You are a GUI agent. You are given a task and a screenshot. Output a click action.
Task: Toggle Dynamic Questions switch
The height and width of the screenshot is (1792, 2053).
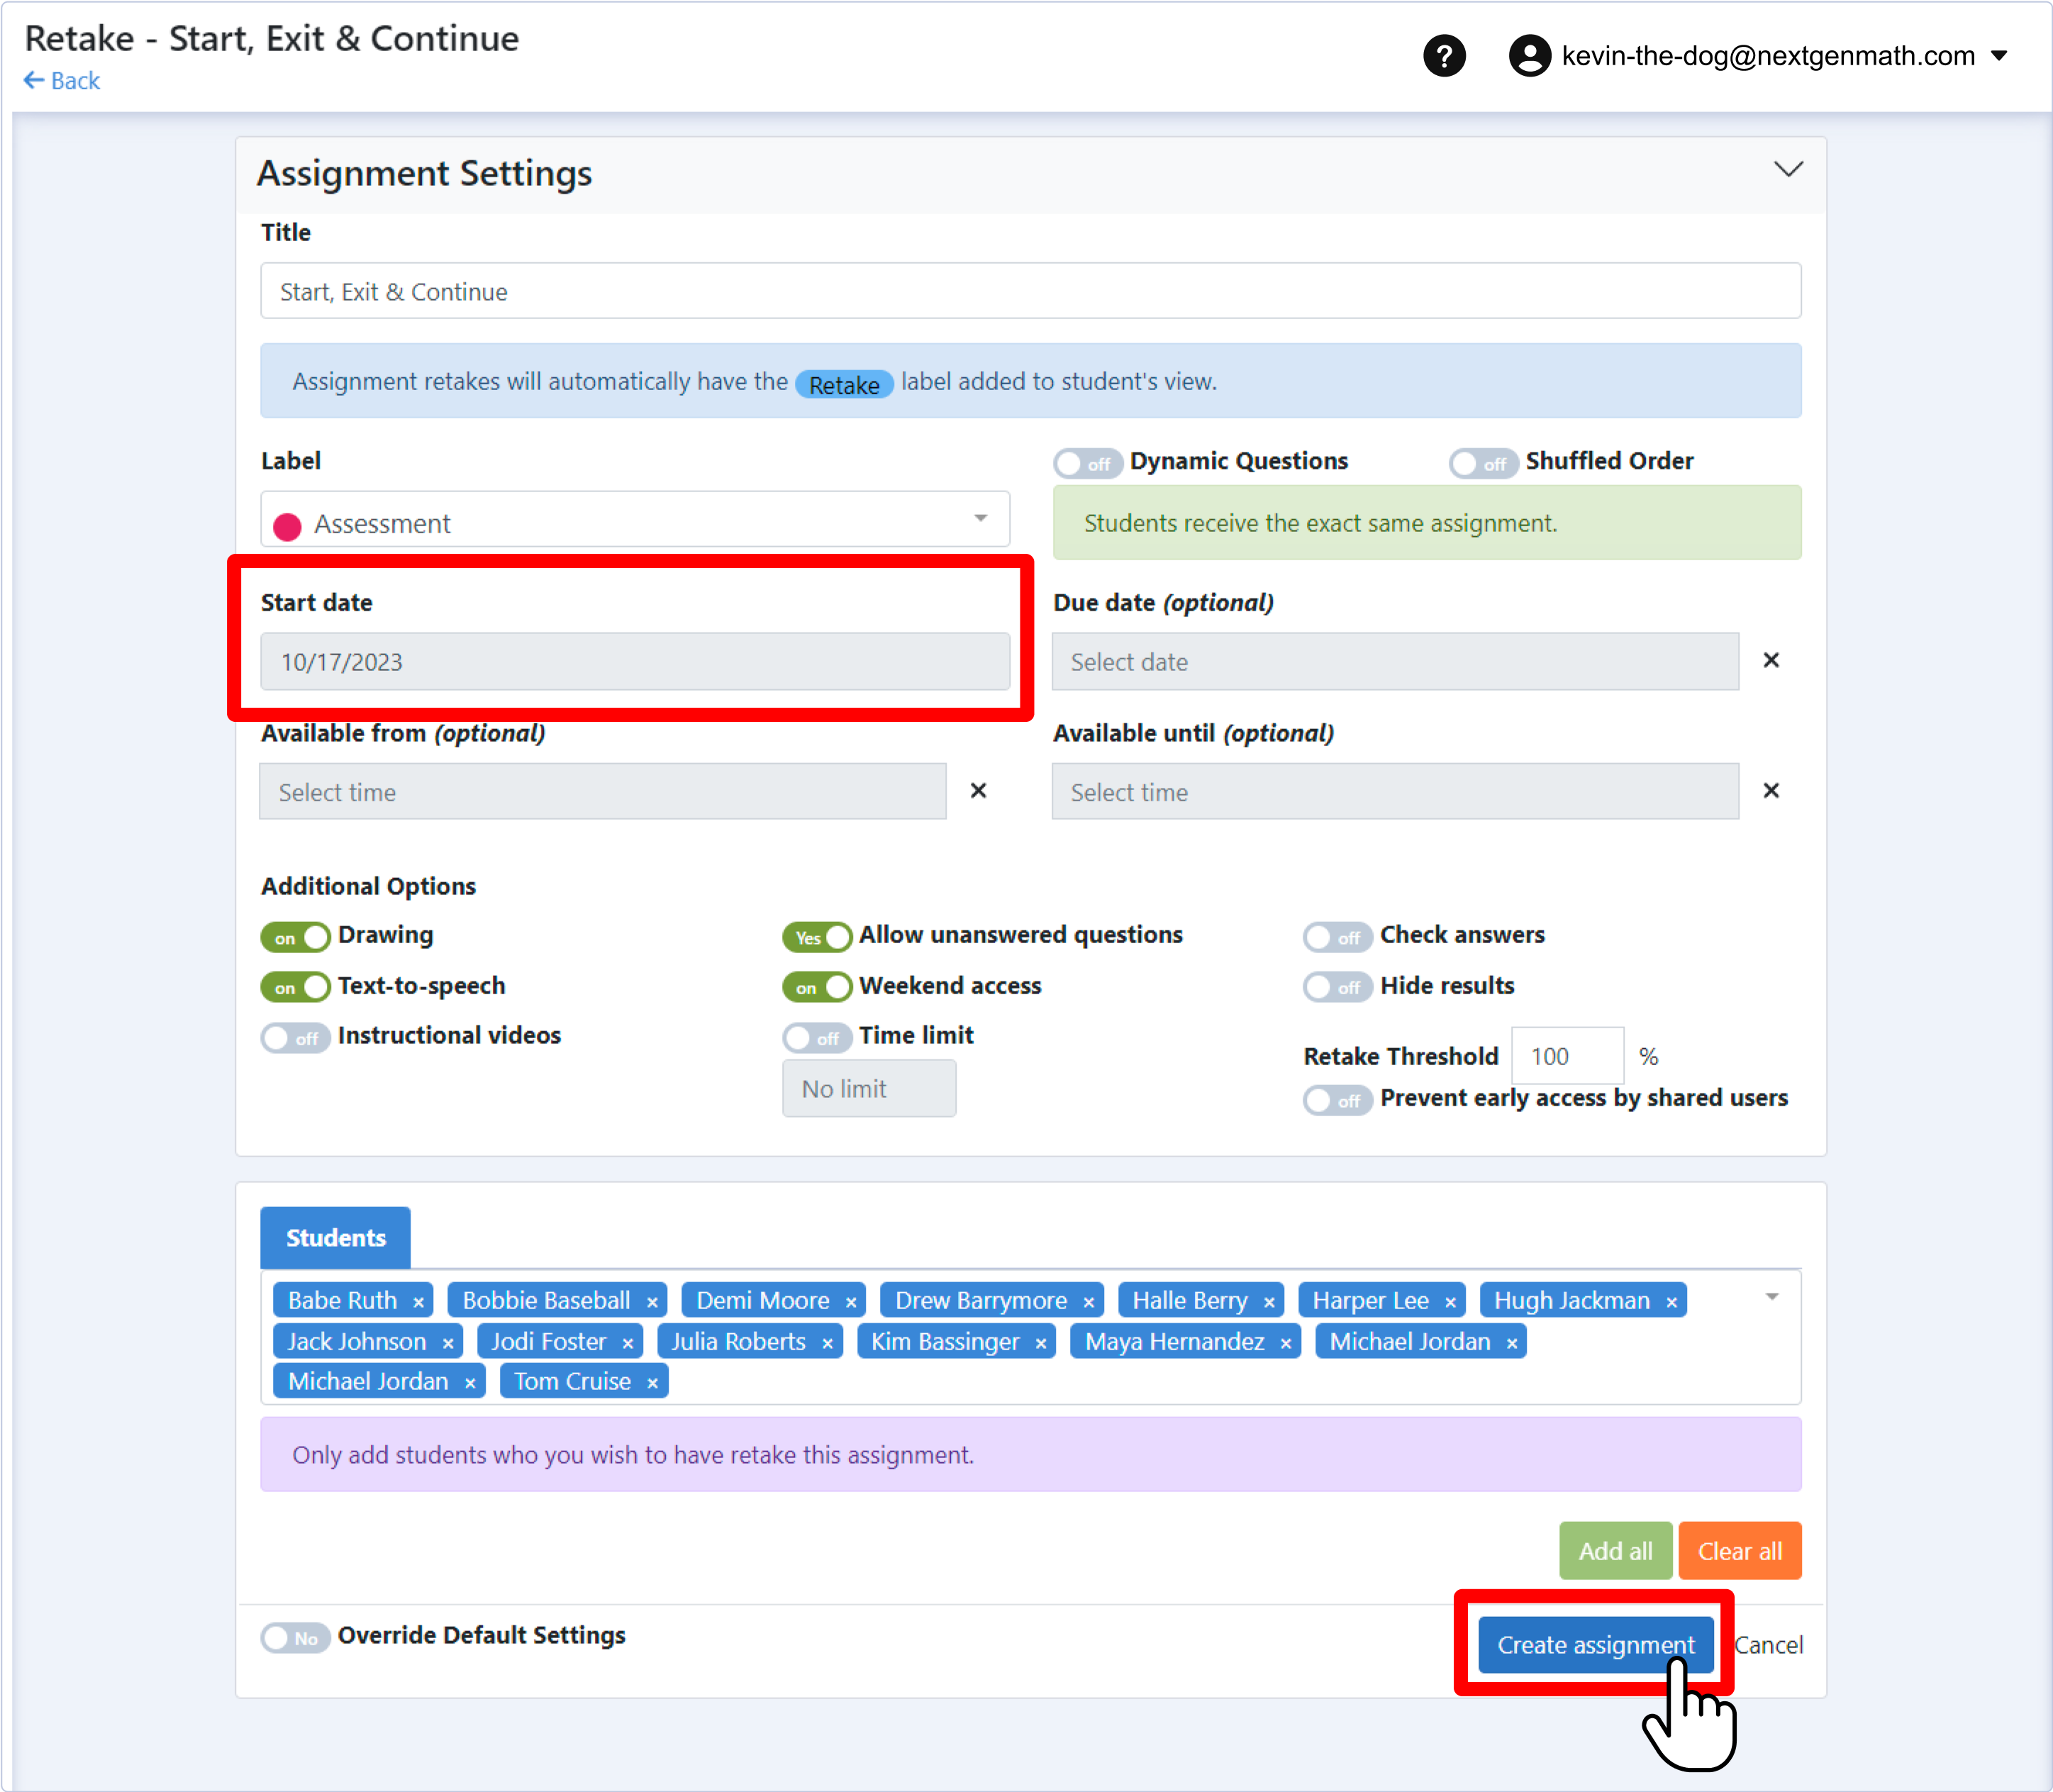click(1088, 463)
